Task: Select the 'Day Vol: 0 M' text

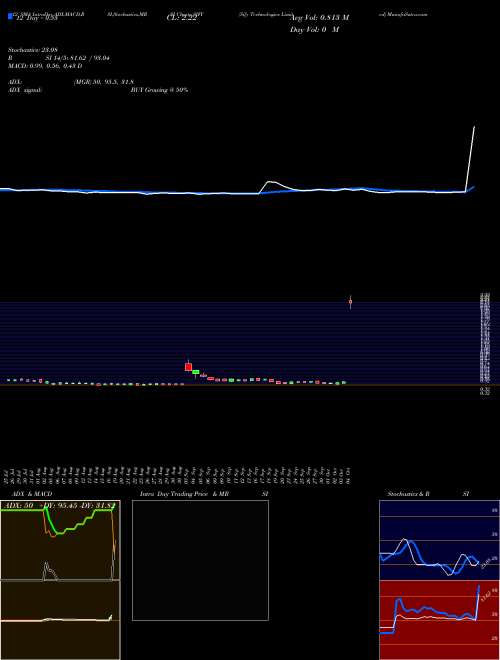Action: coord(314,30)
